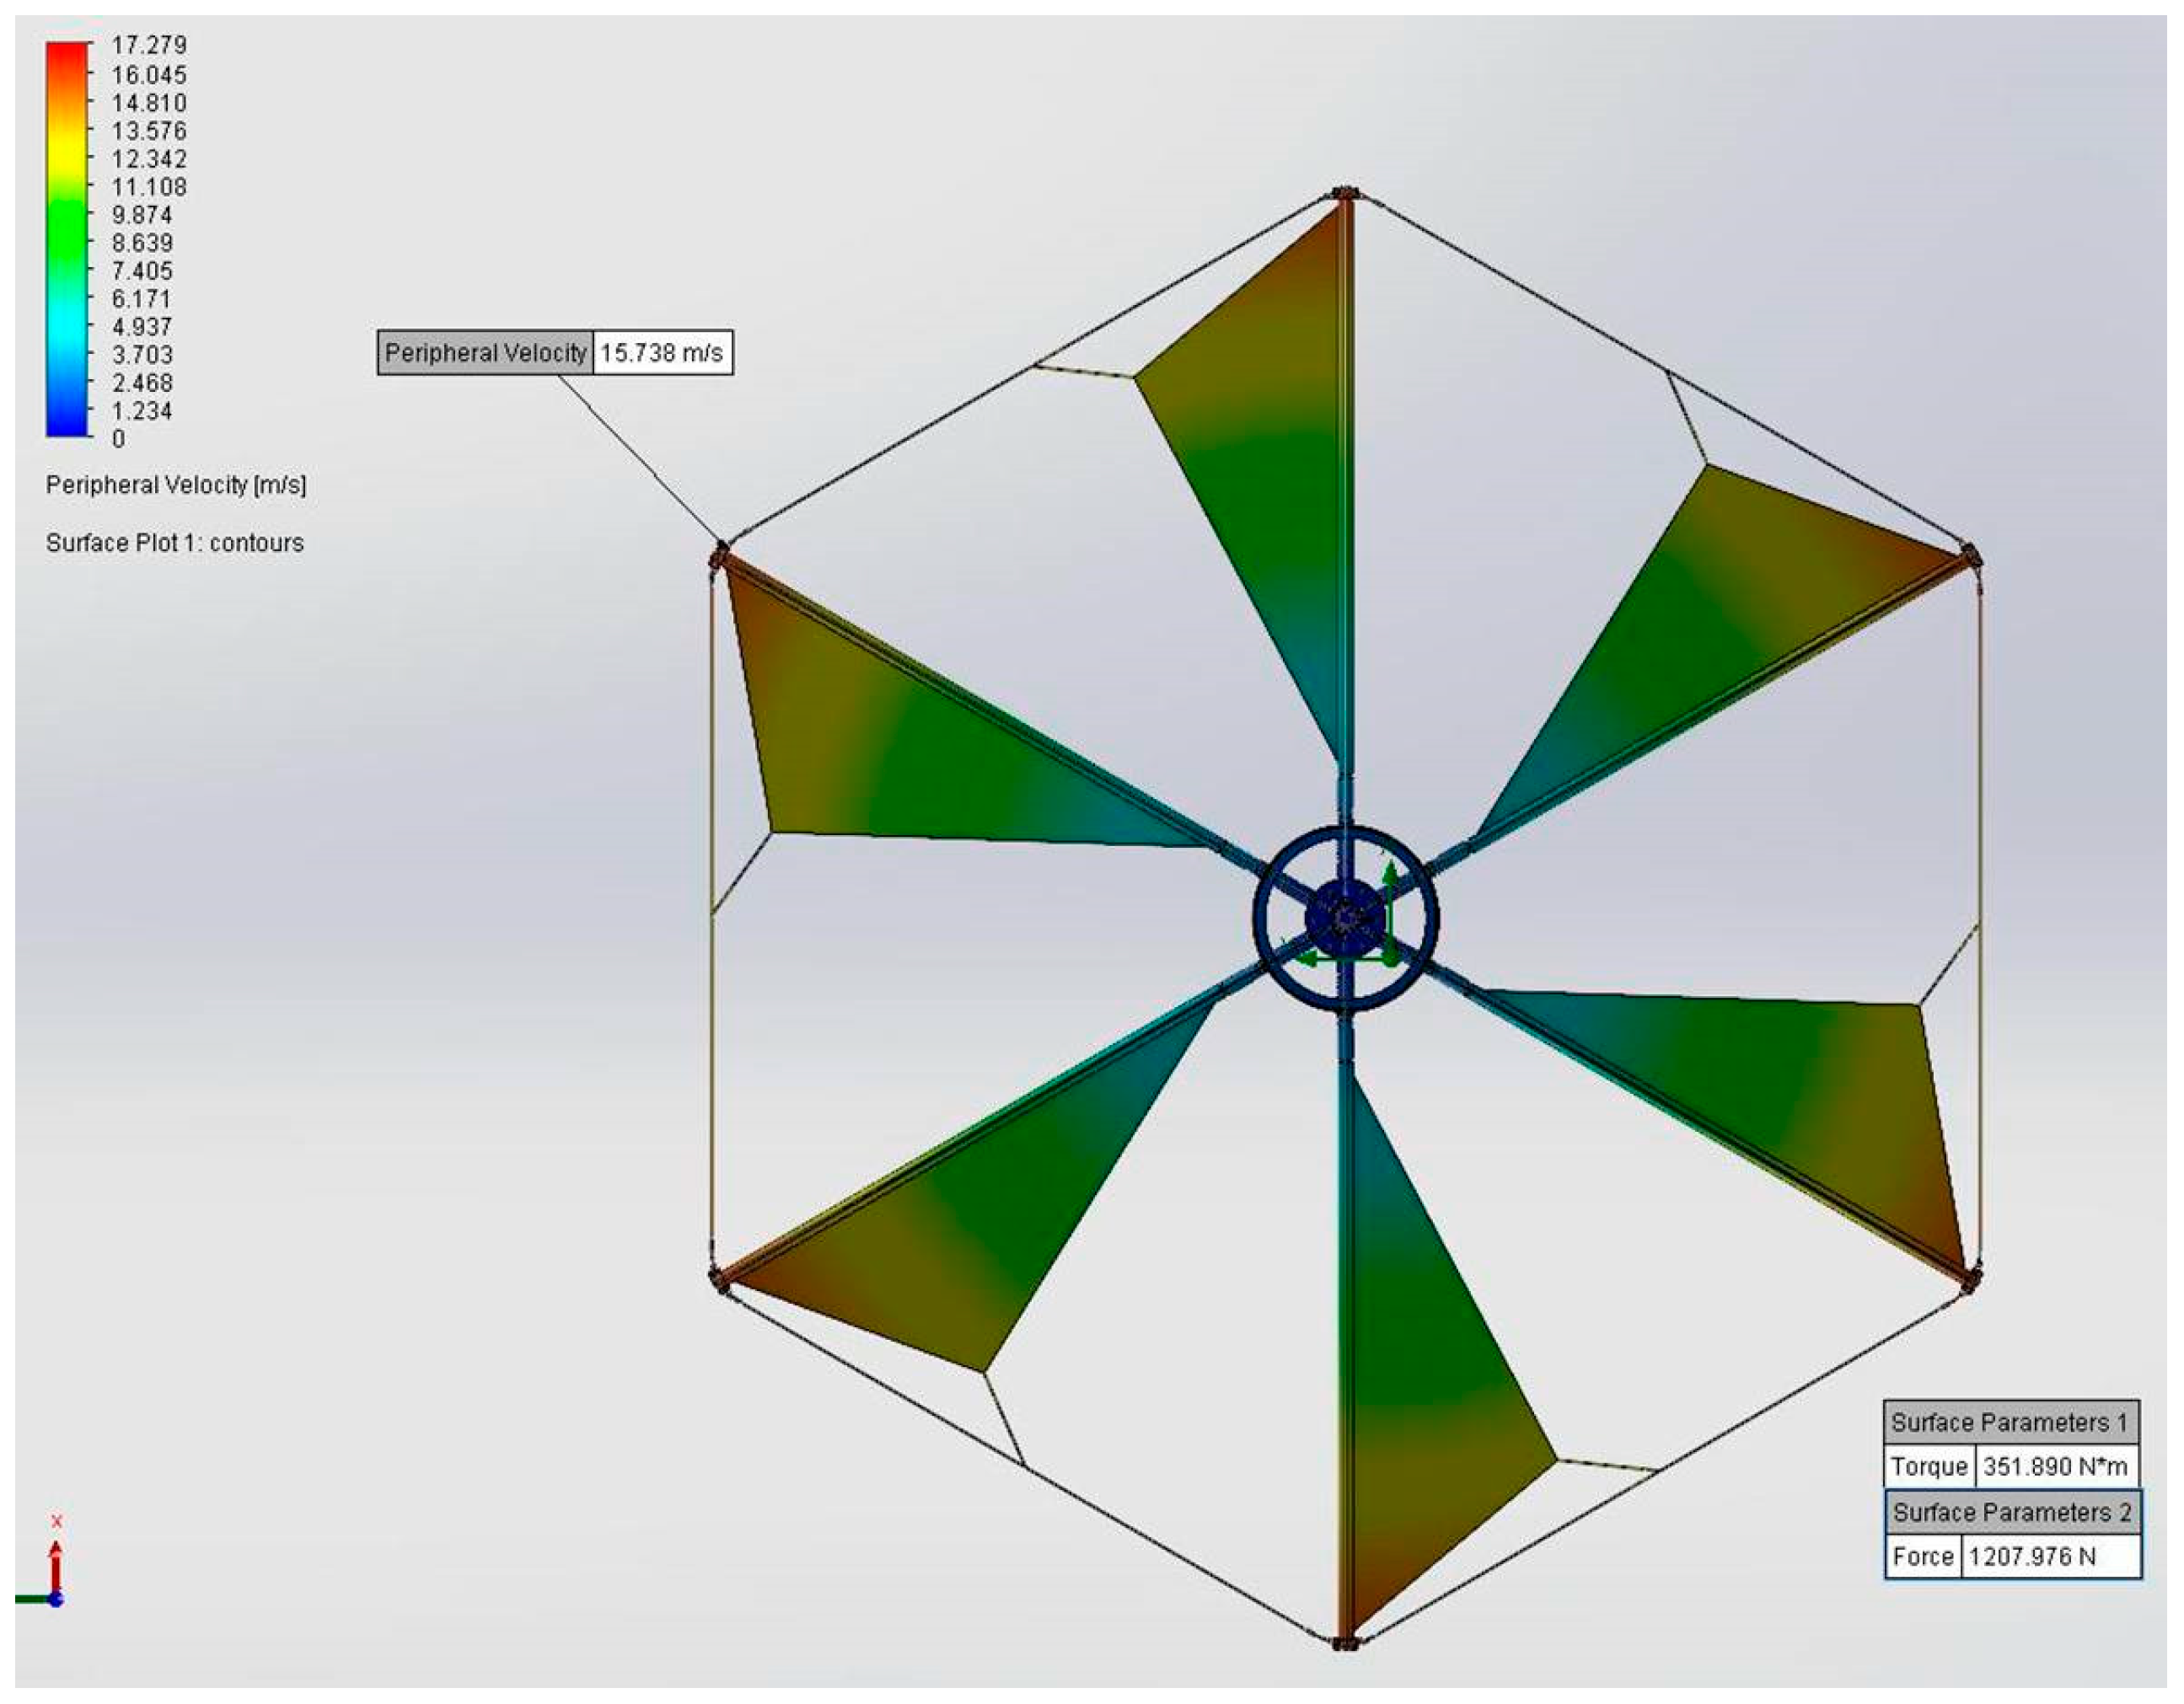Select the Surface Parameters 2 header

(x=2013, y=1512)
